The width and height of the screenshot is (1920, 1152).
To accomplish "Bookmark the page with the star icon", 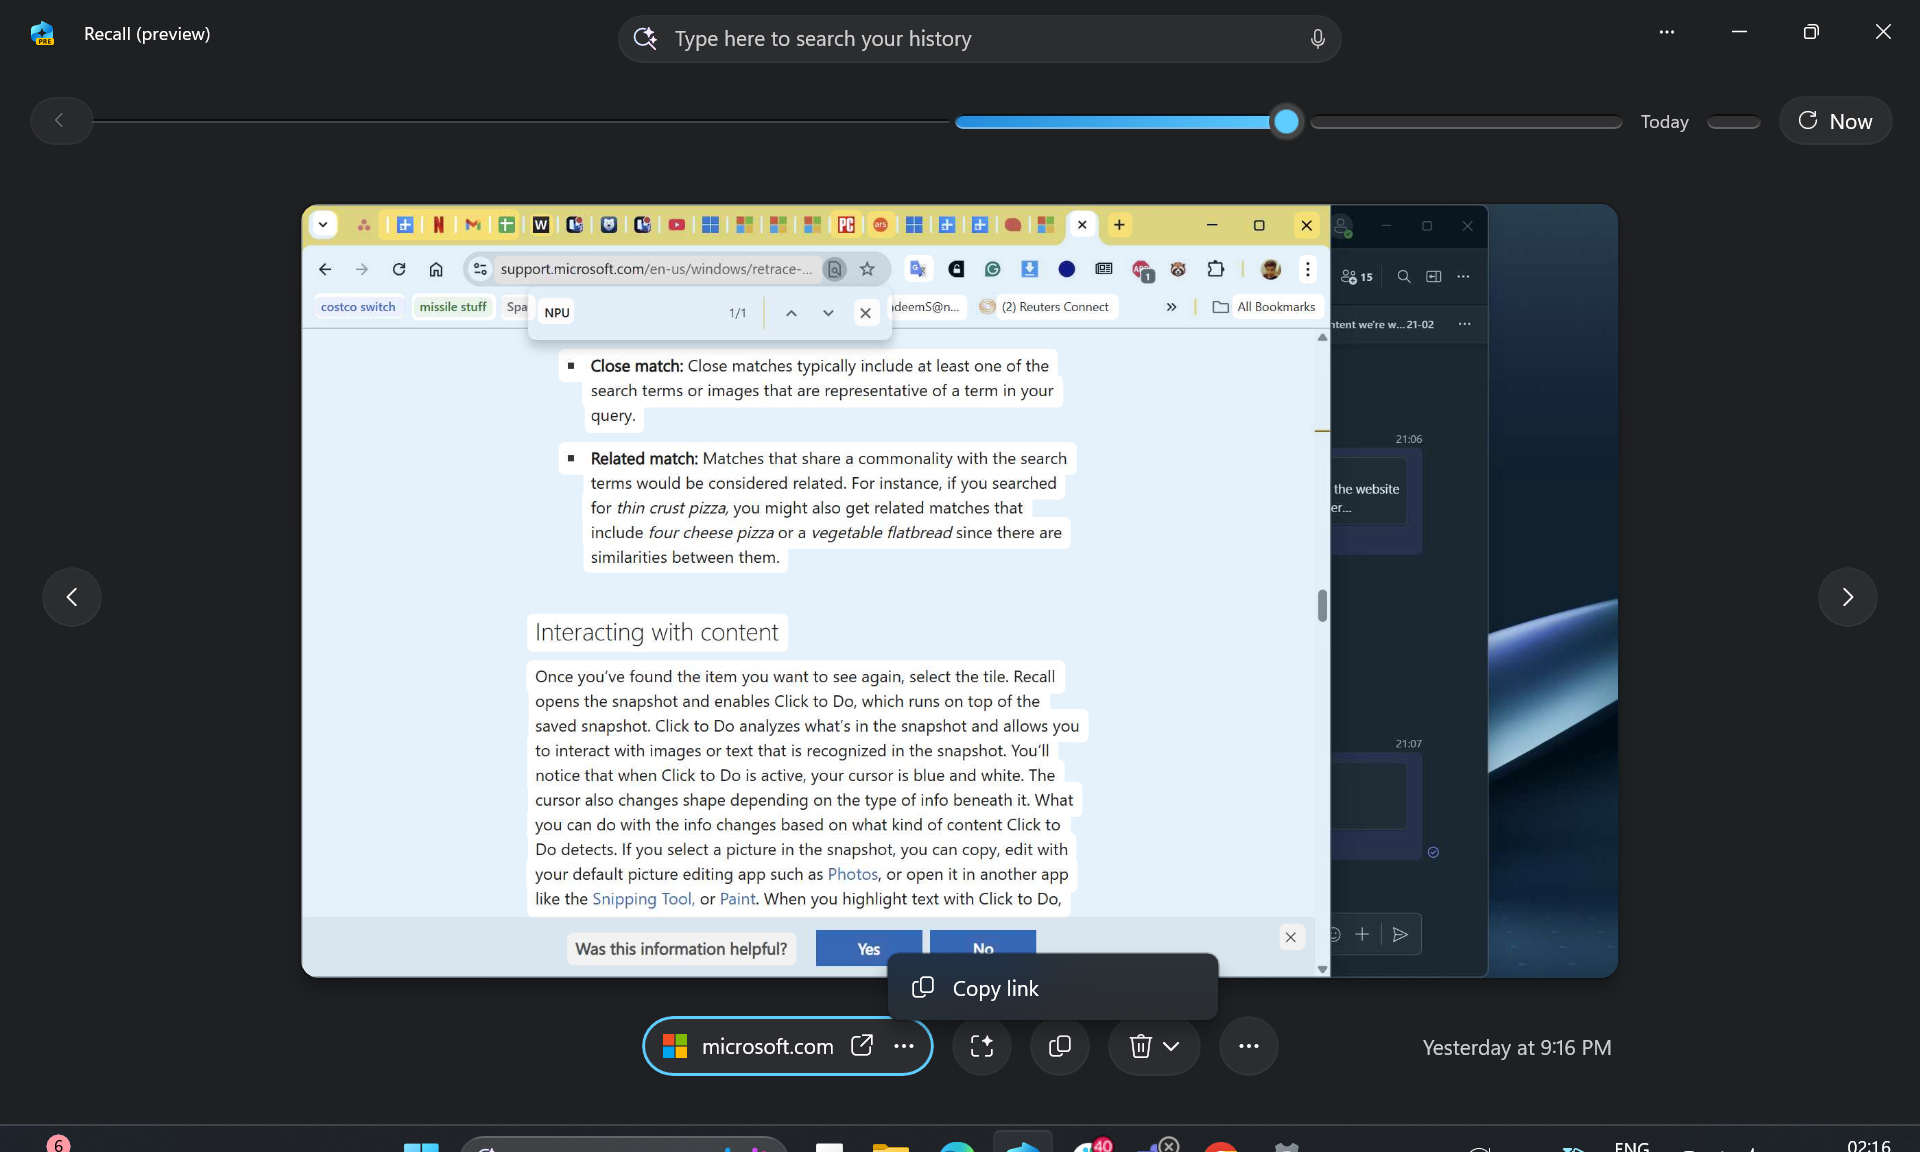I will click(x=867, y=269).
